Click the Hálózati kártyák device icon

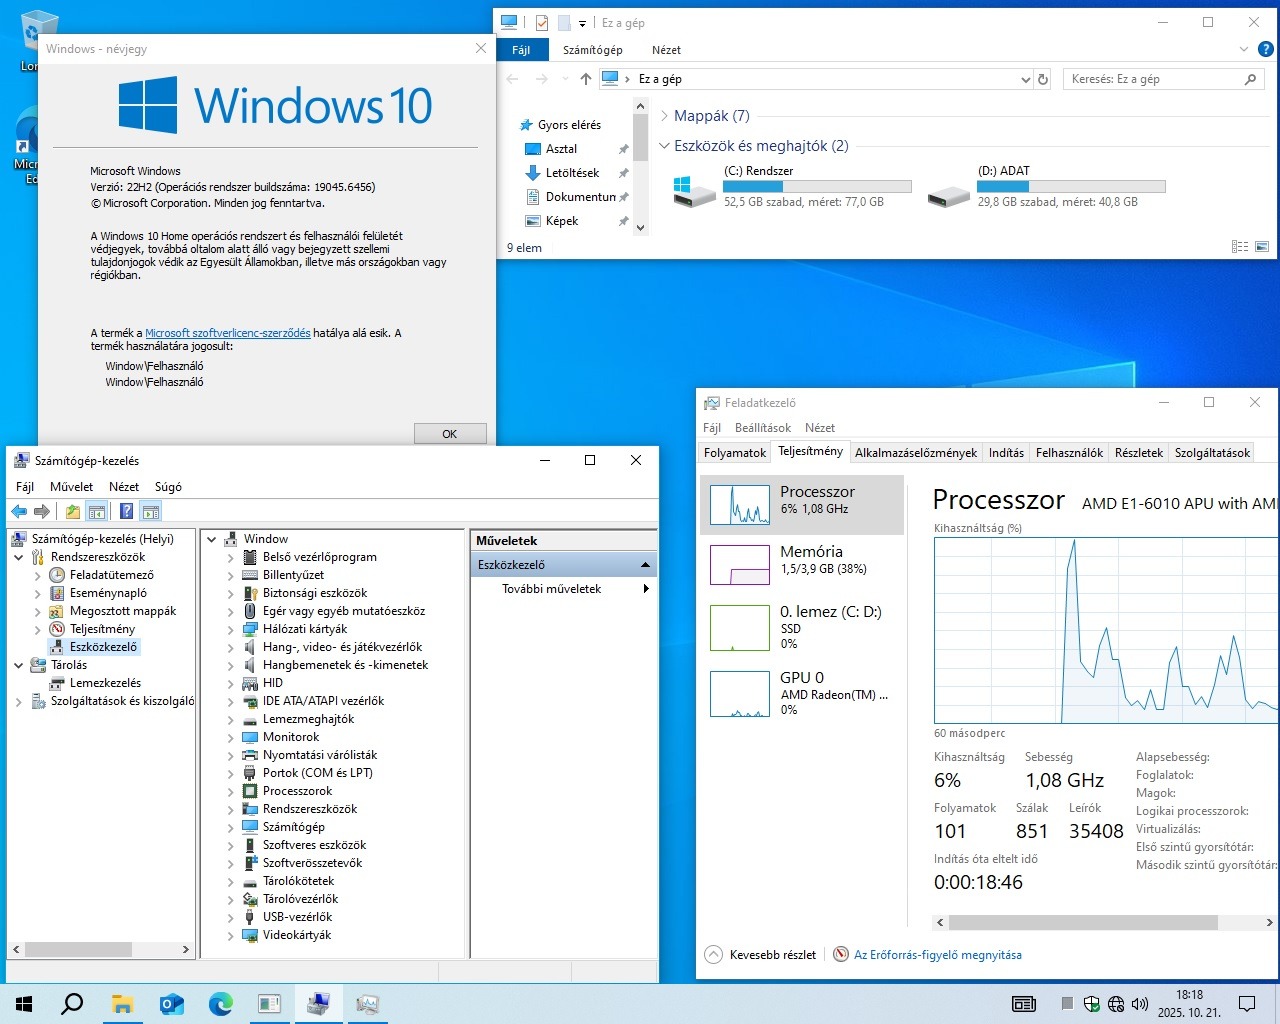pyautogui.click(x=251, y=629)
